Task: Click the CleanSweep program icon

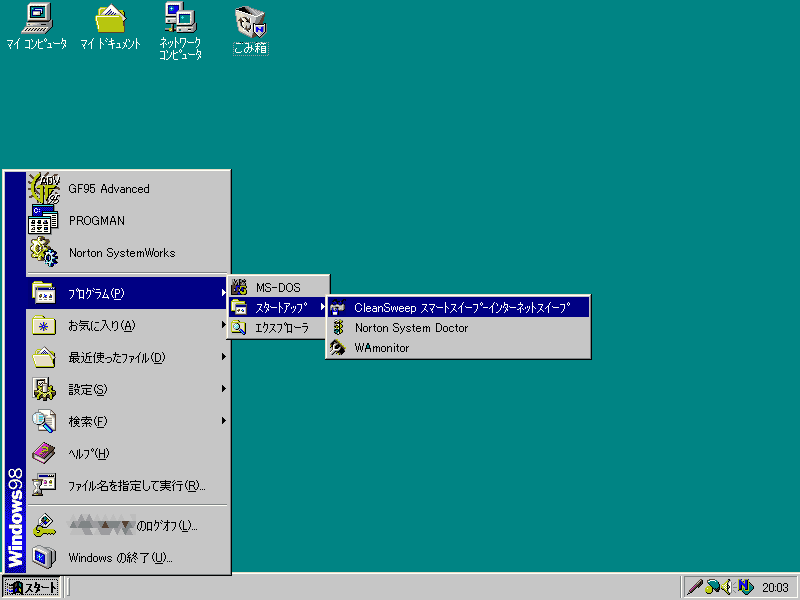Action: tap(338, 307)
